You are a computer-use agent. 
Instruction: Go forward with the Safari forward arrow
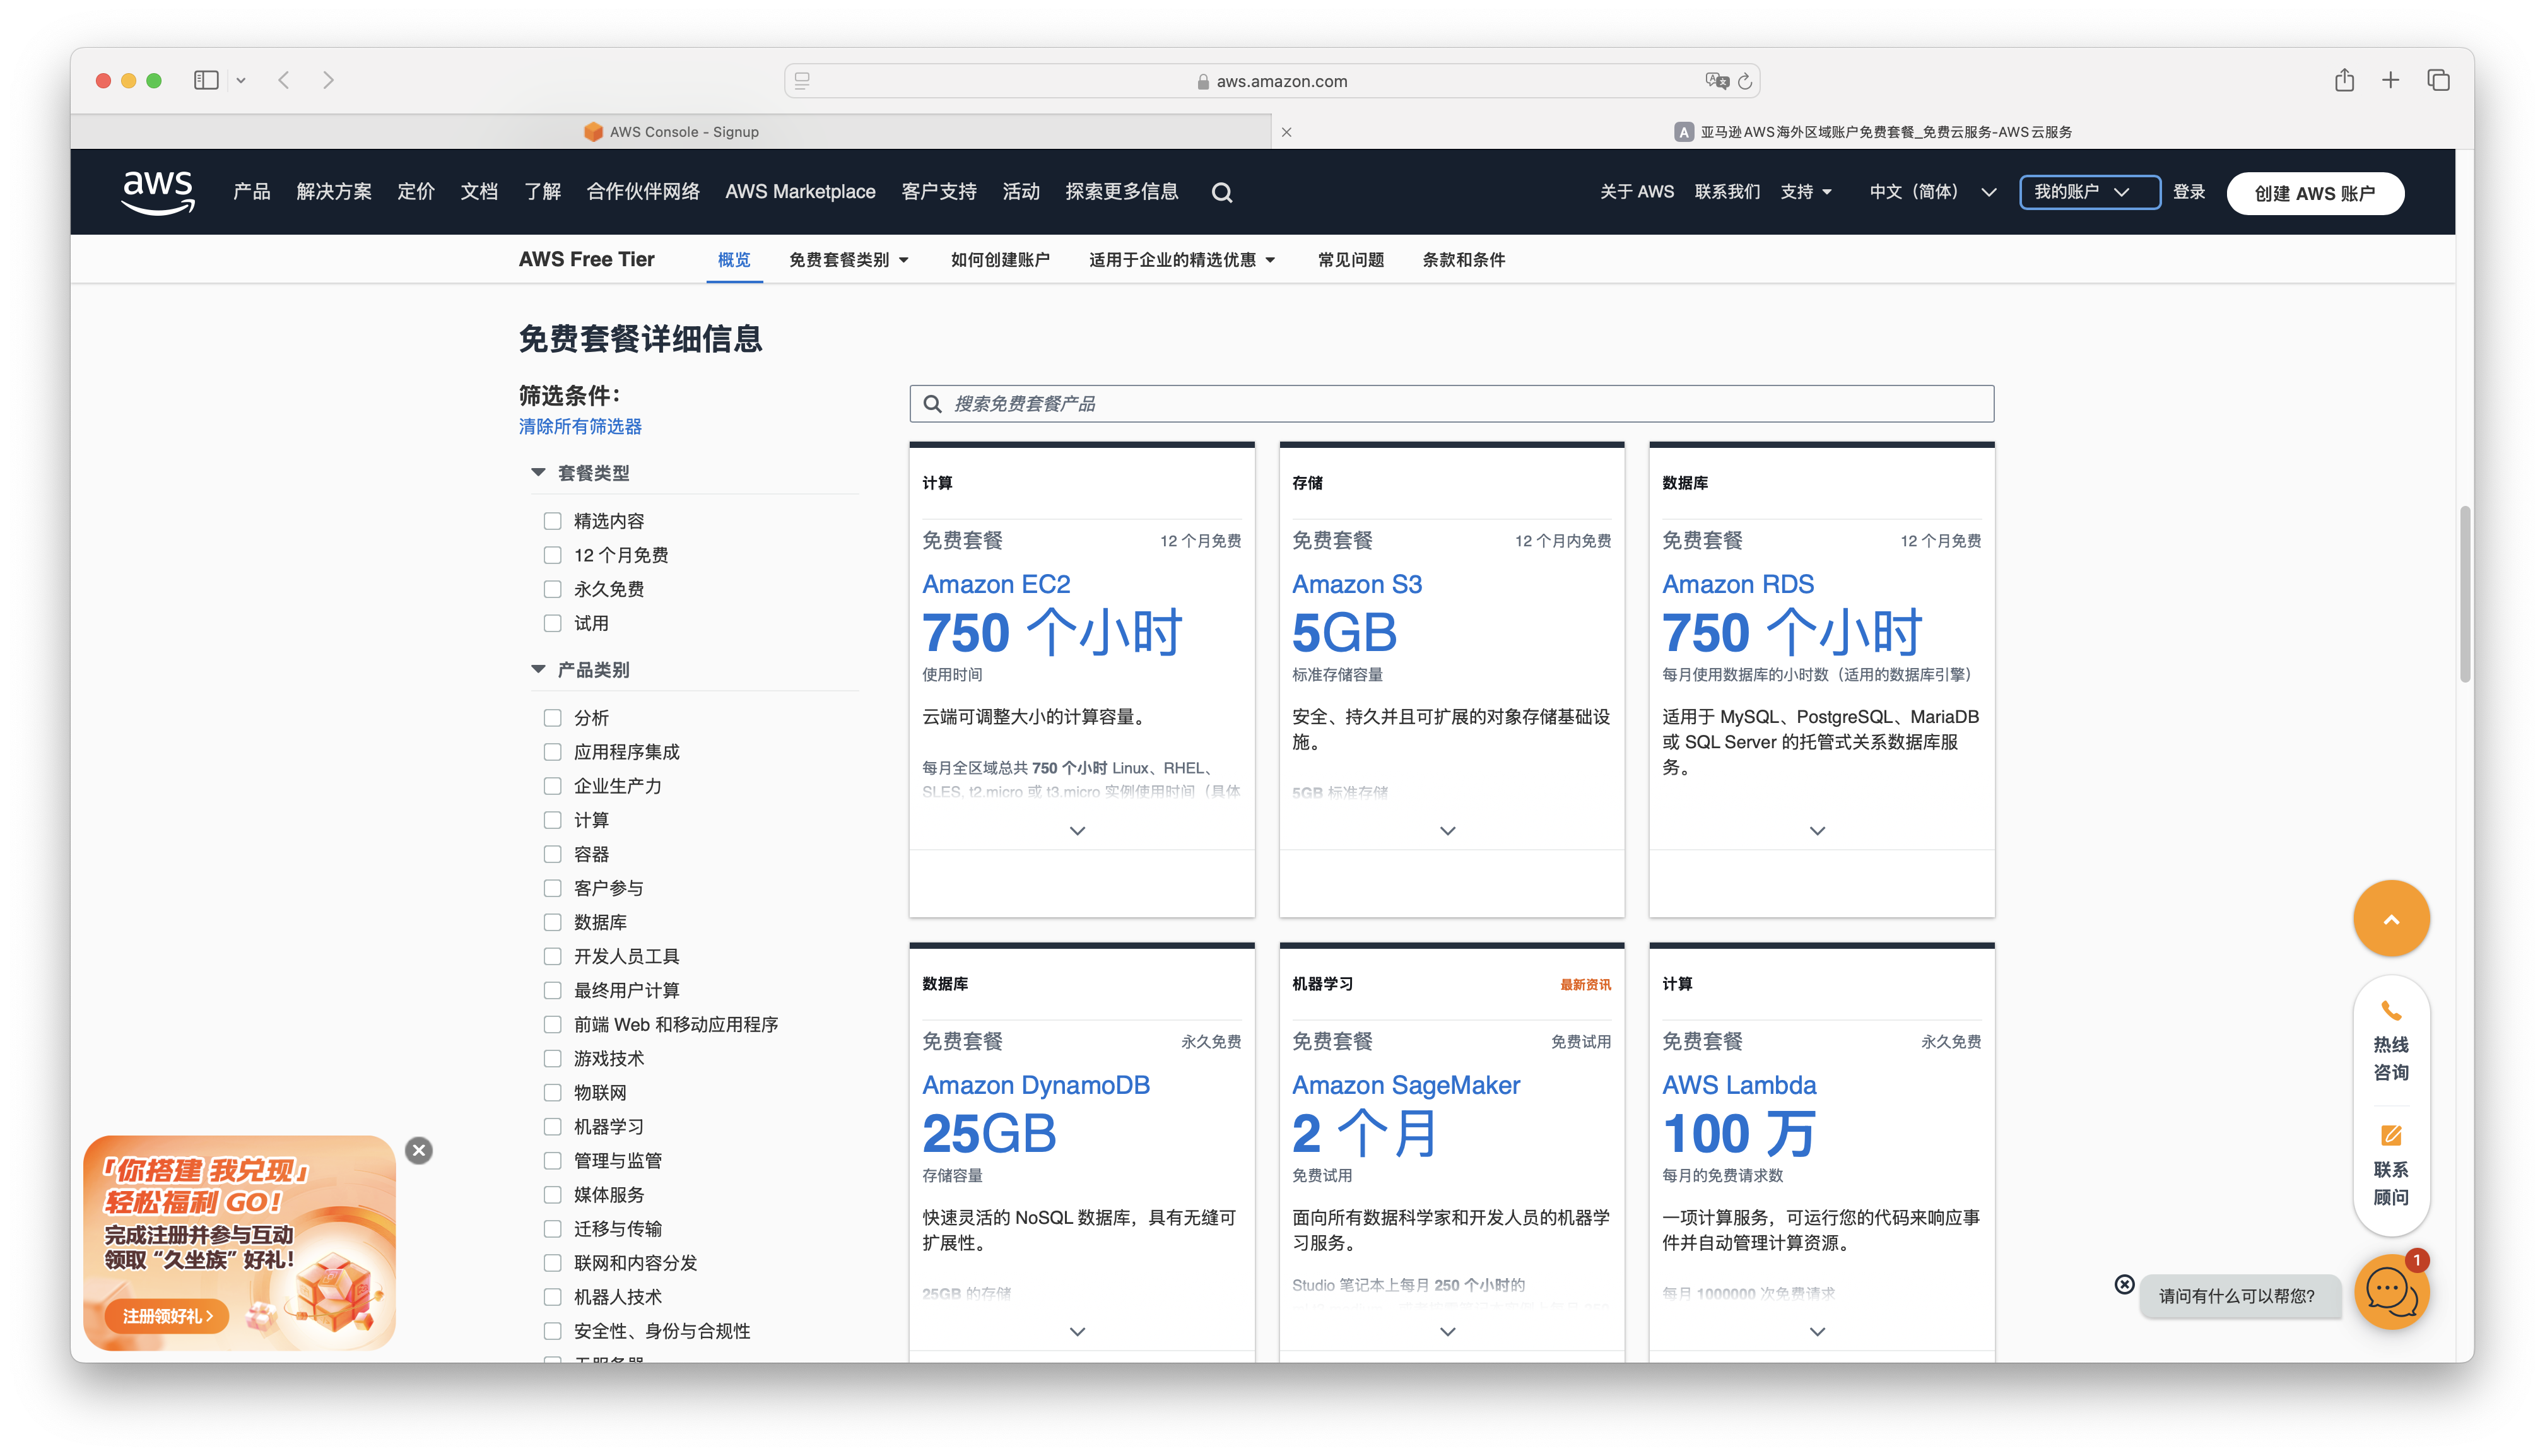pyautogui.click(x=328, y=80)
